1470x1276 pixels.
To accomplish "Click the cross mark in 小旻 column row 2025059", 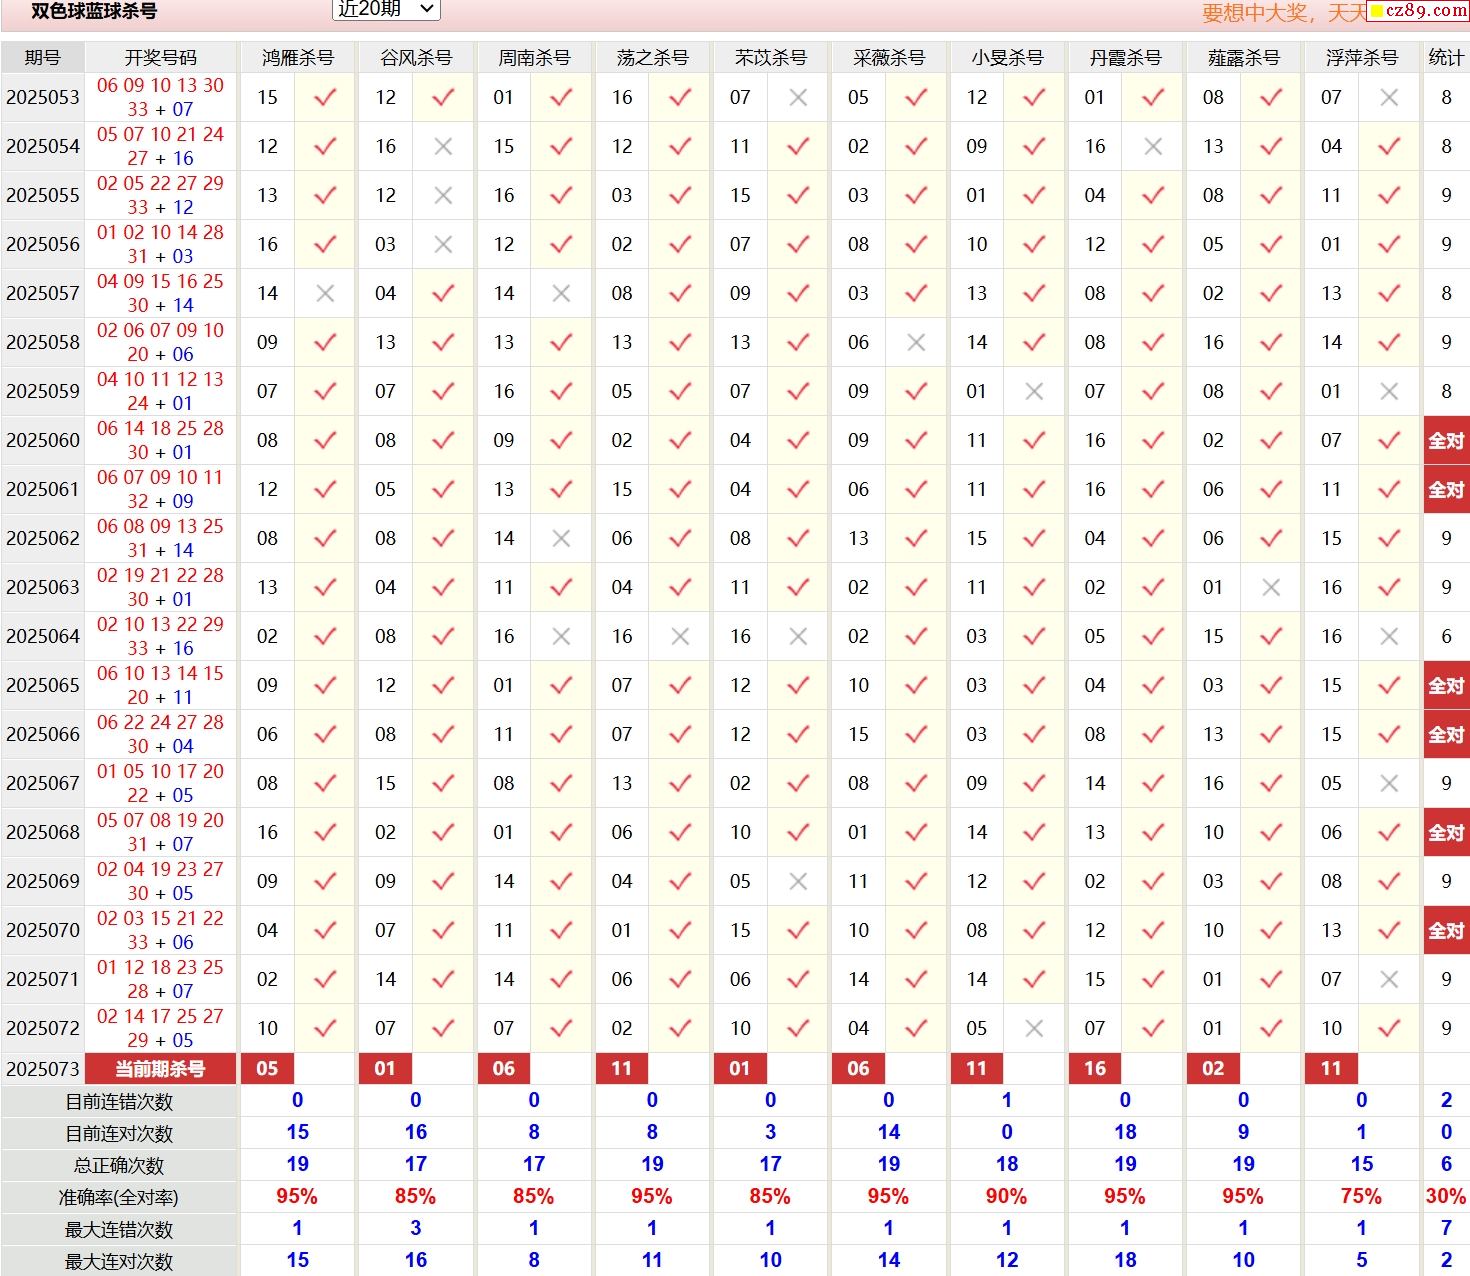I will [x=1035, y=391].
